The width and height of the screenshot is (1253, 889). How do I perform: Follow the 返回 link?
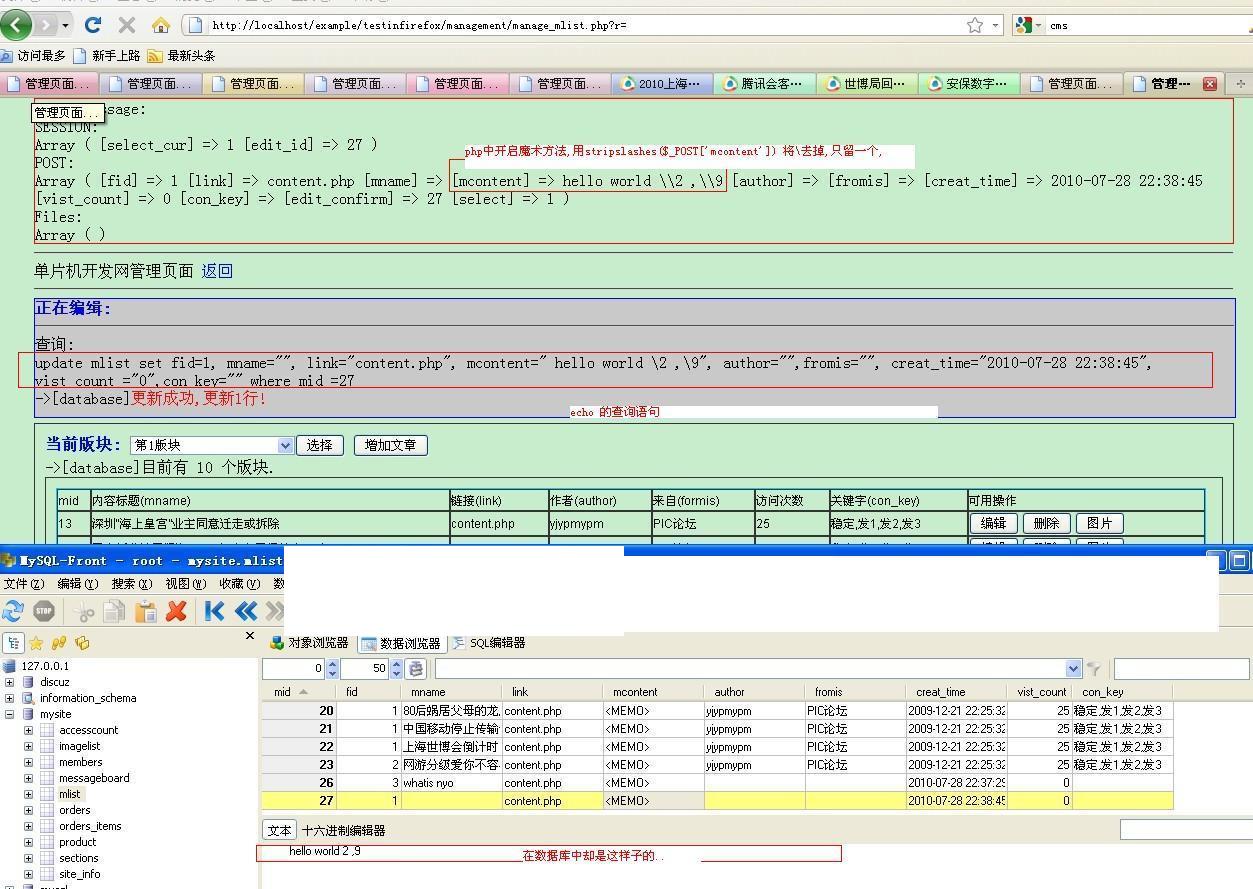(217, 271)
